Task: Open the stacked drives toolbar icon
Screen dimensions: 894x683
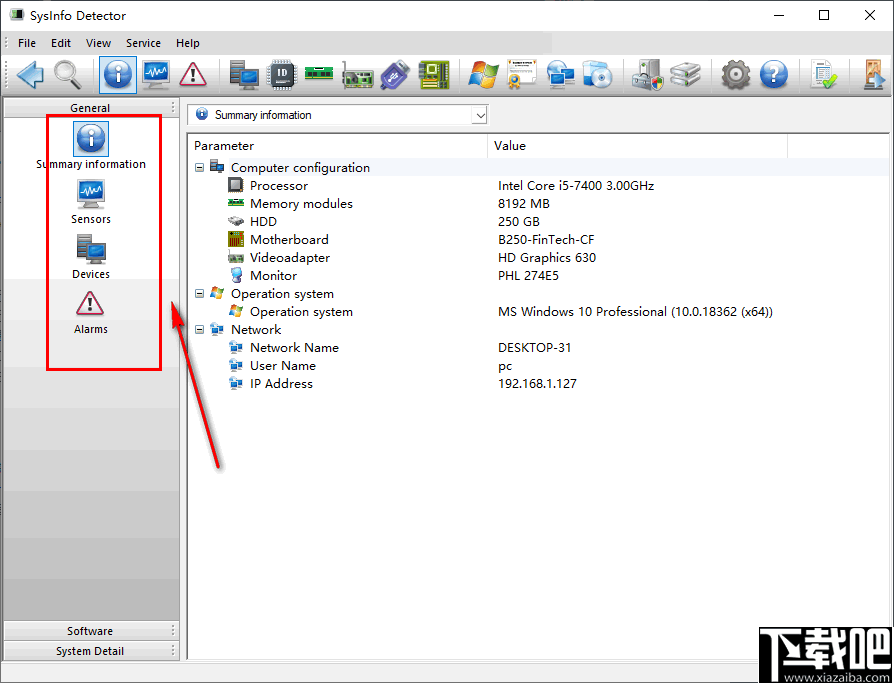Action: coord(685,75)
